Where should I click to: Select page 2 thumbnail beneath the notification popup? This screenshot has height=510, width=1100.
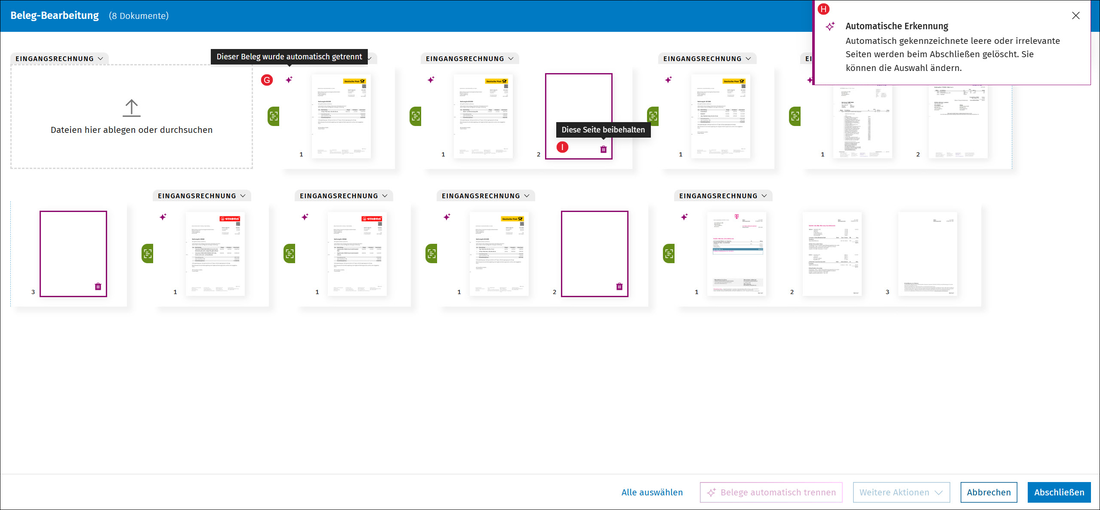pyautogui.click(x=958, y=121)
